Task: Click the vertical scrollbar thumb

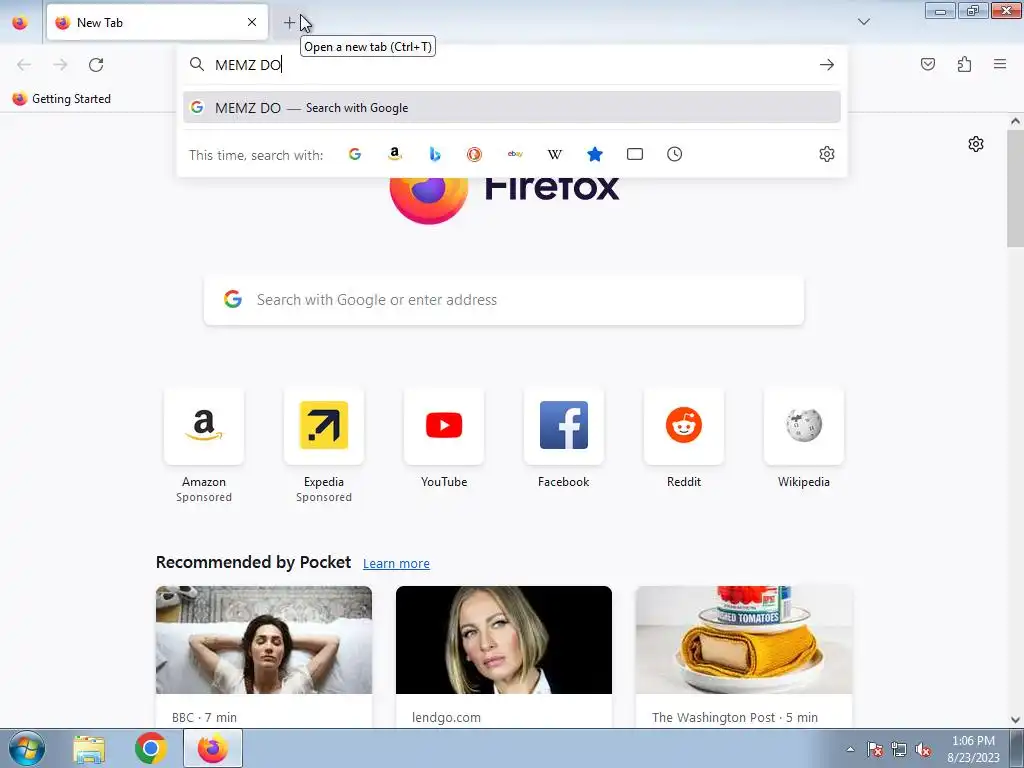Action: coord(1015,189)
